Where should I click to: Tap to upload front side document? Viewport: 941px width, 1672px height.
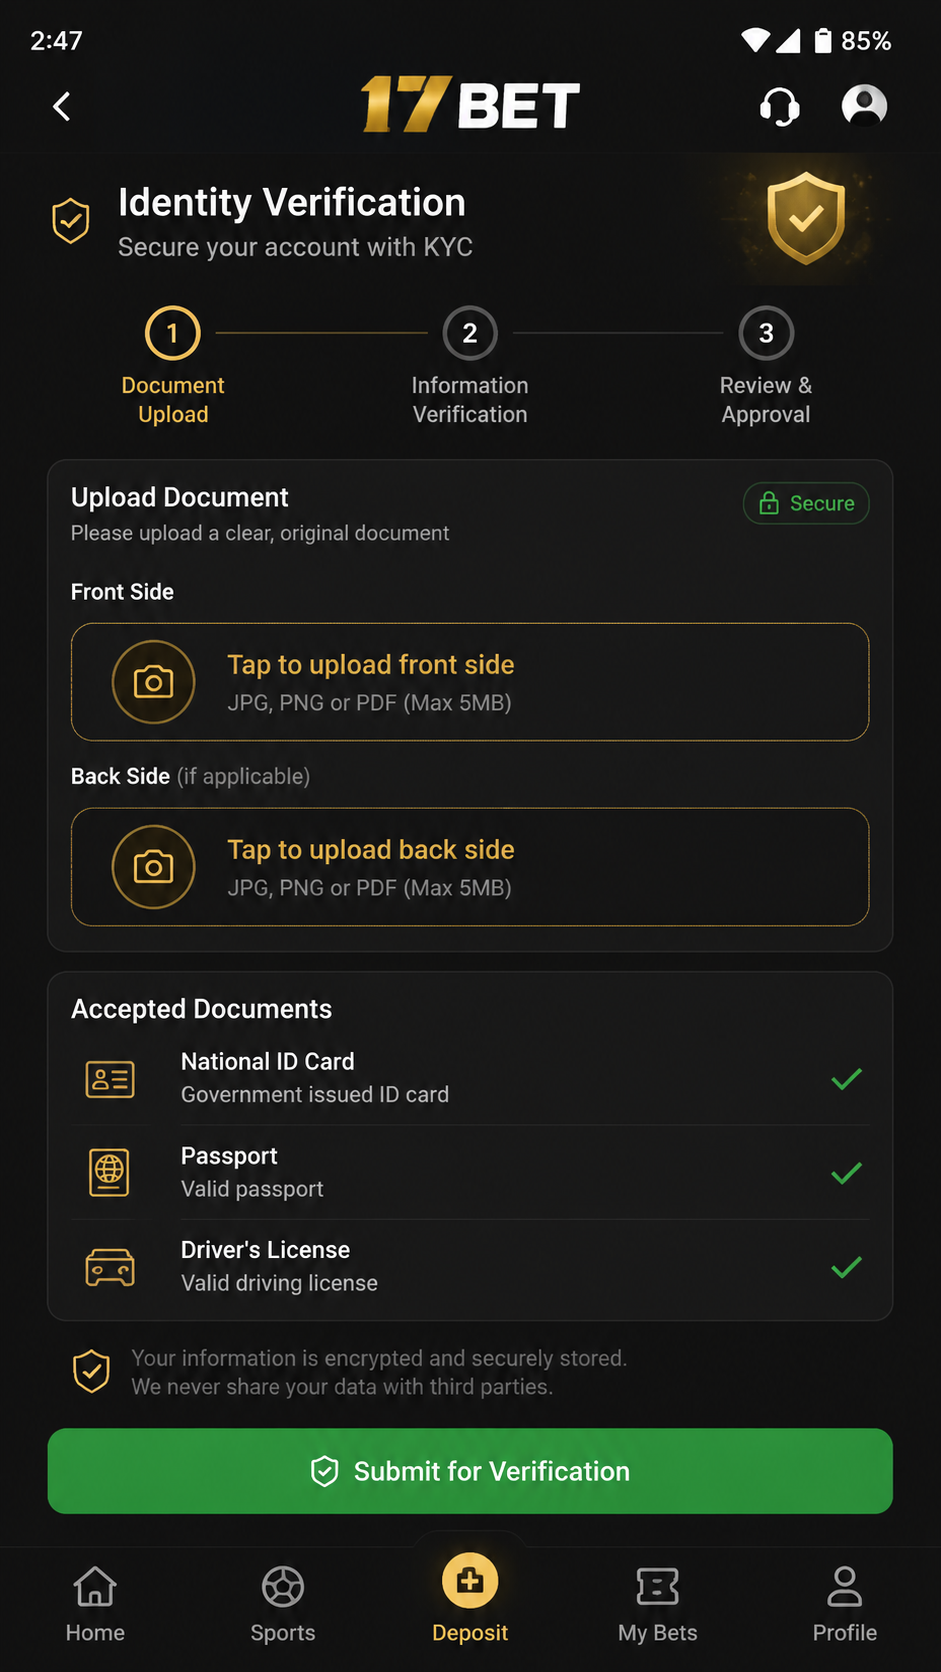coord(470,682)
